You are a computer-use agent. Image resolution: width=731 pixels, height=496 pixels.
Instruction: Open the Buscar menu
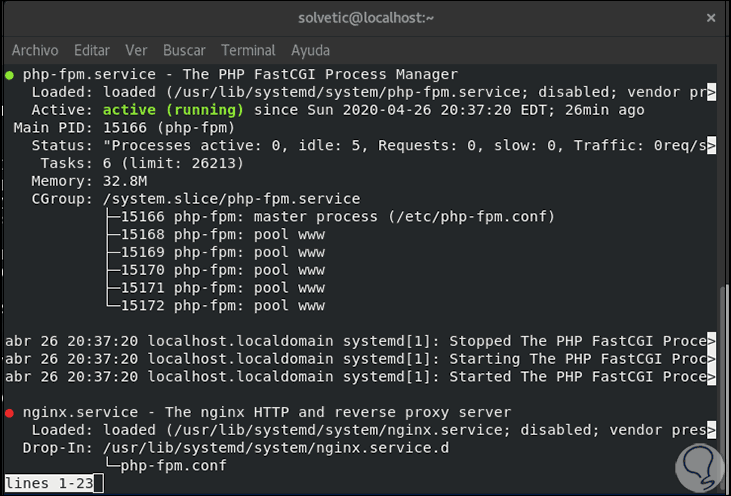184,50
